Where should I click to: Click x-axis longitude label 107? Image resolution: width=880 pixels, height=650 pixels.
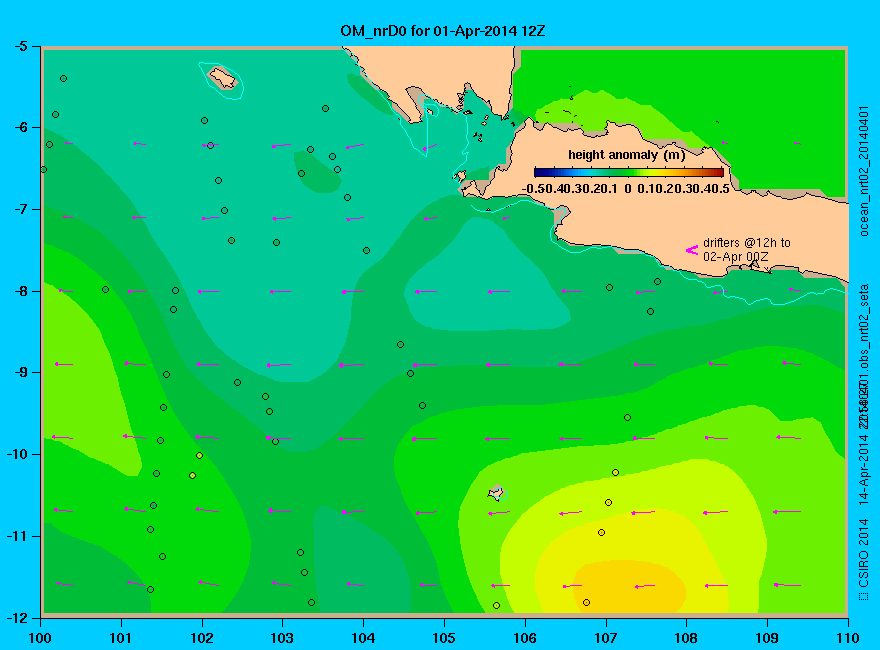coord(606,638)
